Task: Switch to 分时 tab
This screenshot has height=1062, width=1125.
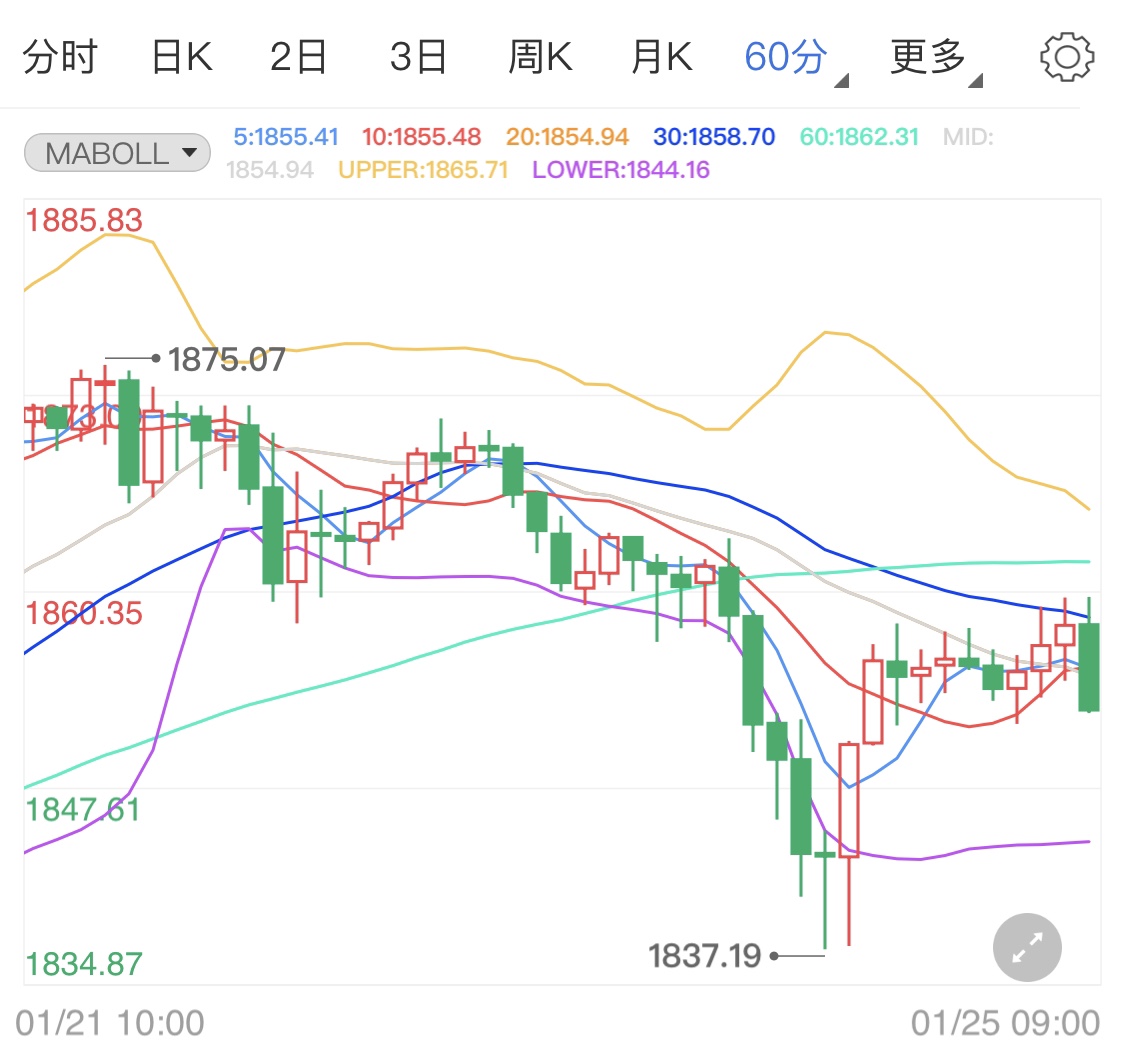Action: click(60, 57)
